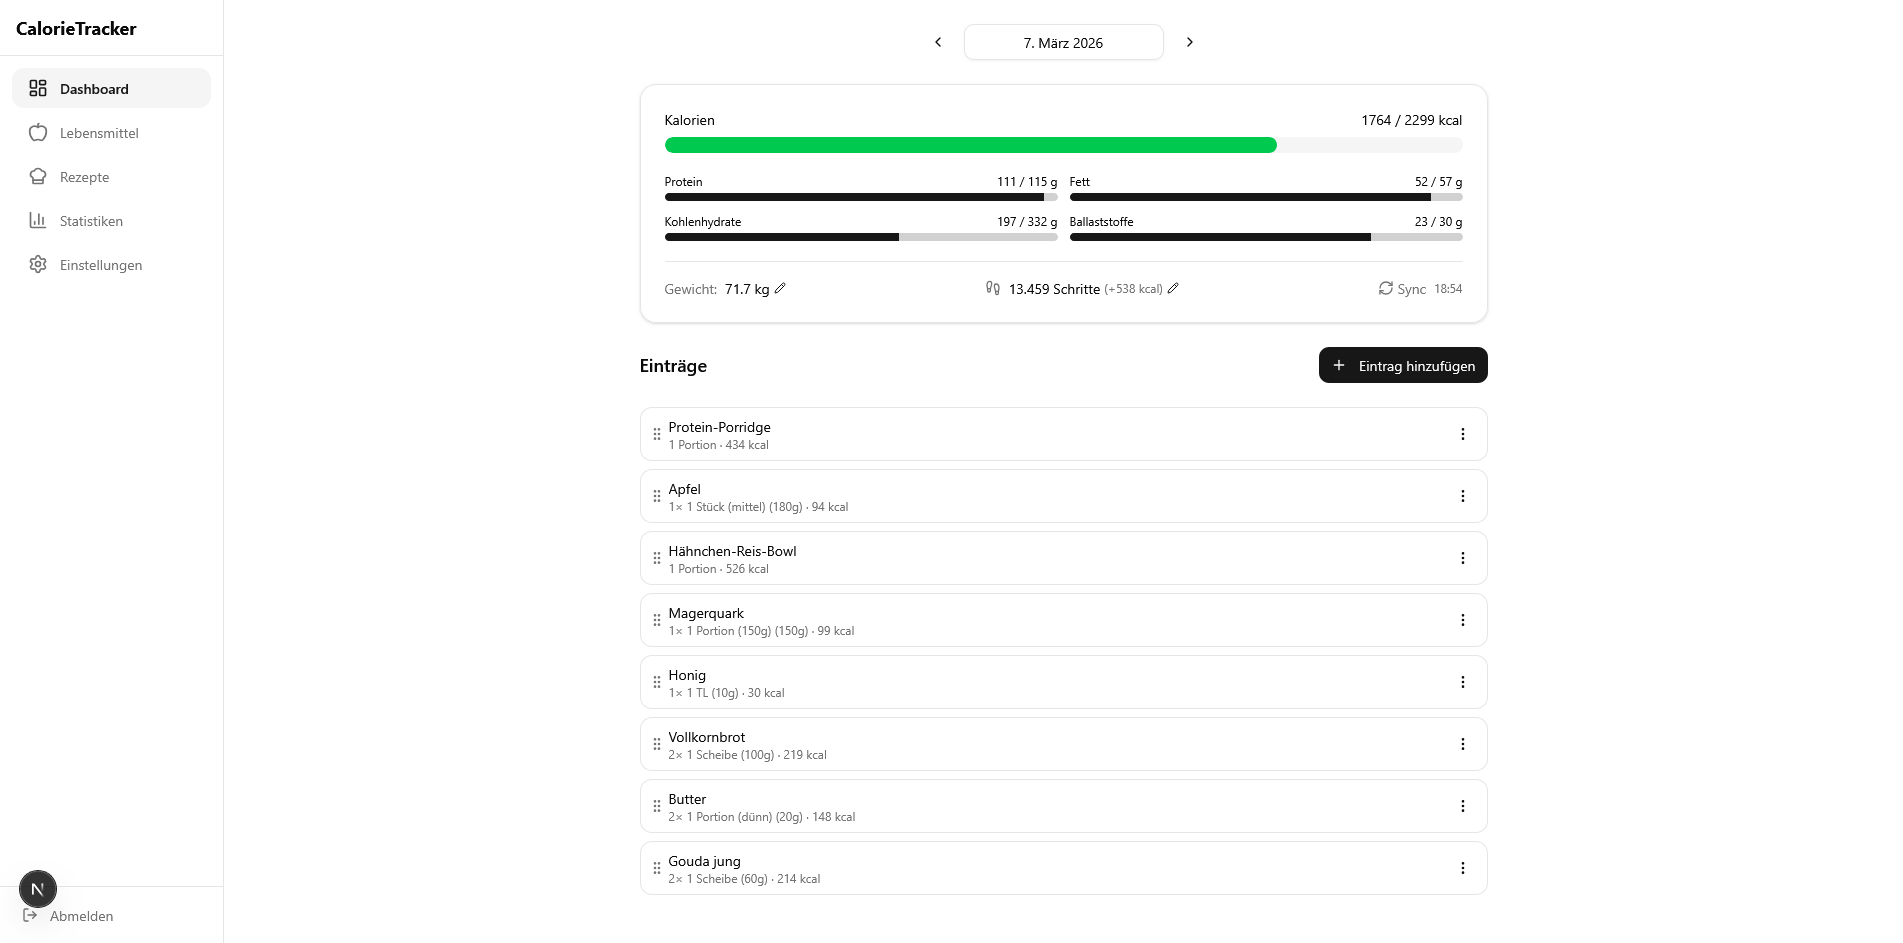This screenshot has width=1903, height=943.
Task: Open options menu for Apfel entry
Action: (x=1462, y=496)
